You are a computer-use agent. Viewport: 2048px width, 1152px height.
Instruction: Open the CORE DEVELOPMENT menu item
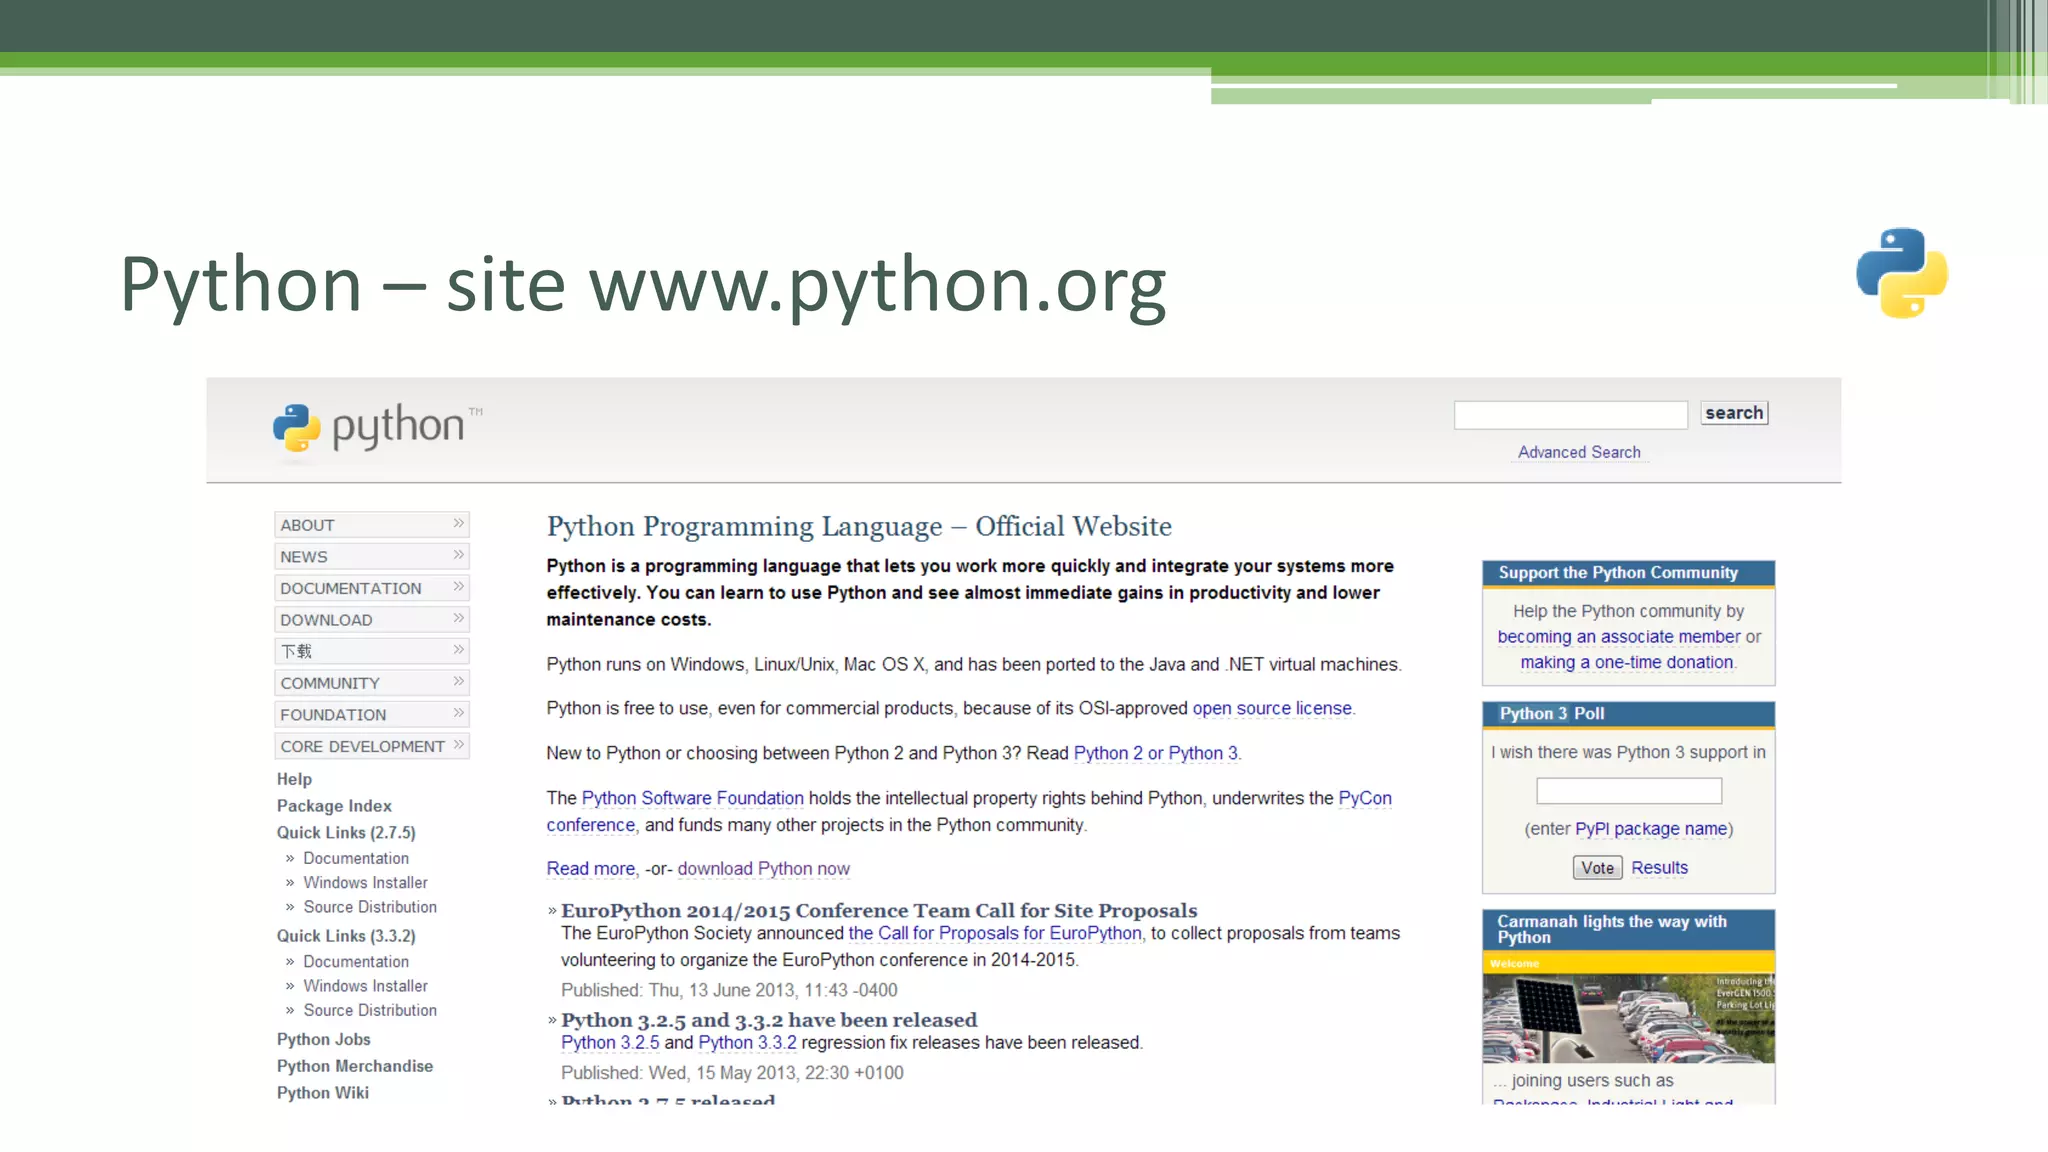point(372,746)
